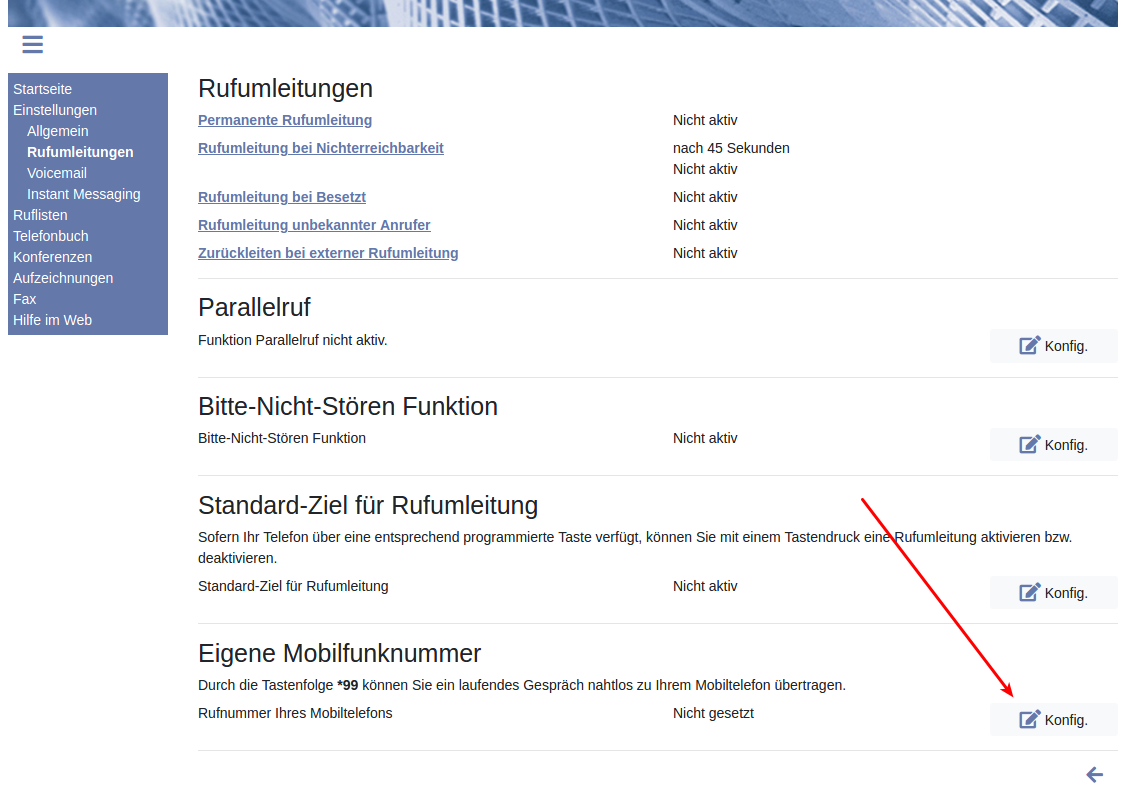Open Ruflisten from the sidebar

[x=40, y=215]
